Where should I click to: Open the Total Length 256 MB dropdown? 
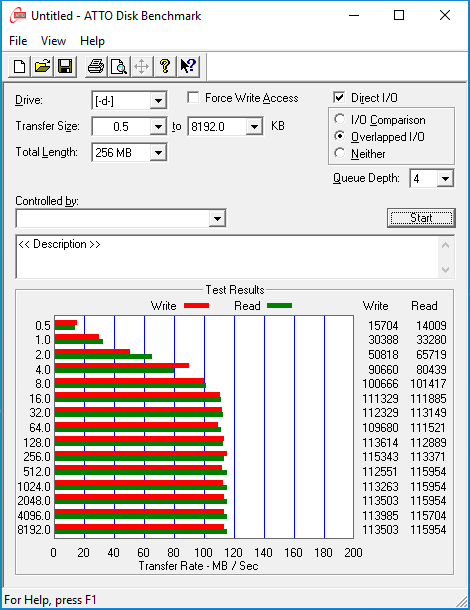tap(158, 152)
